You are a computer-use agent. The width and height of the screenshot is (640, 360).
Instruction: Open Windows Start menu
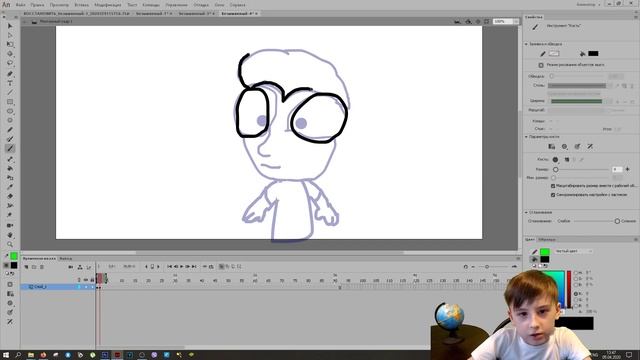click(x=6, y=355)
